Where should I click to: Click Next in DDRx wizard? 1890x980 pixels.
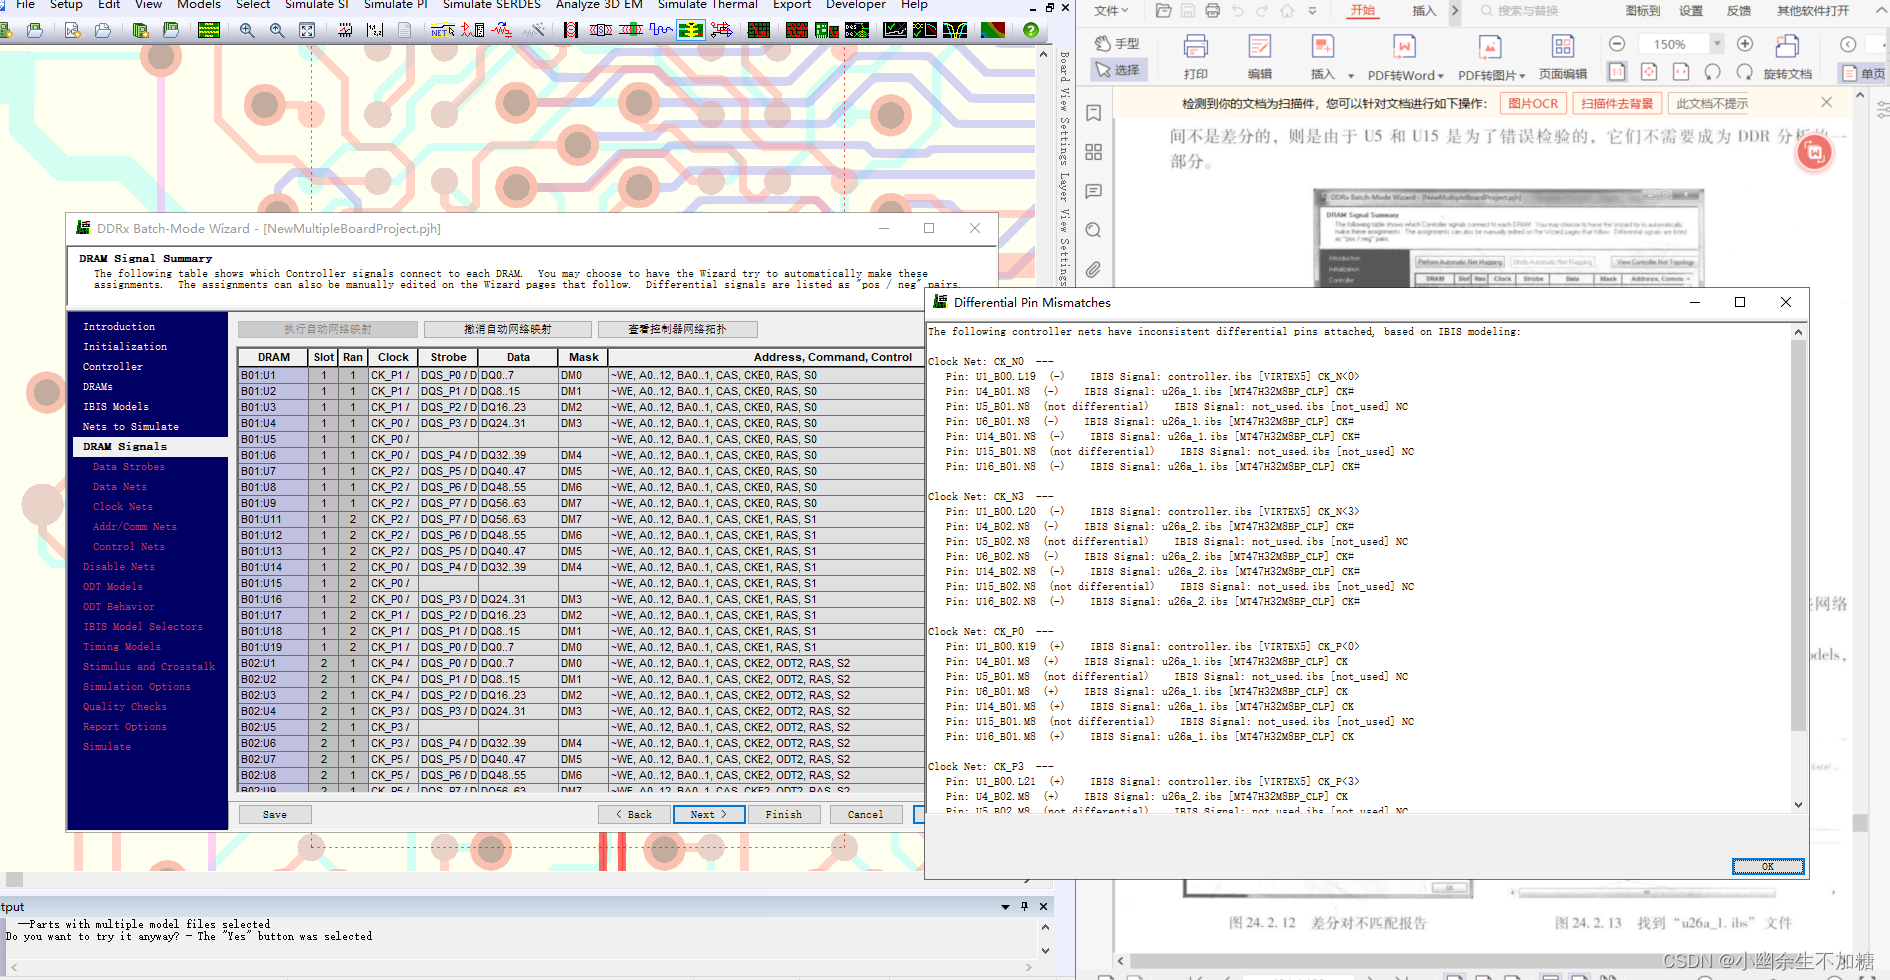point(708,814)
